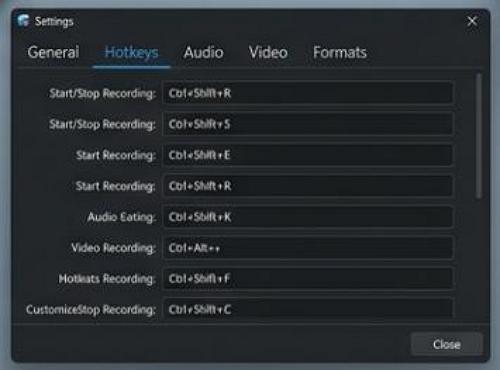Go to the Video tab
The image size is (500, 370).
(268, 52)
